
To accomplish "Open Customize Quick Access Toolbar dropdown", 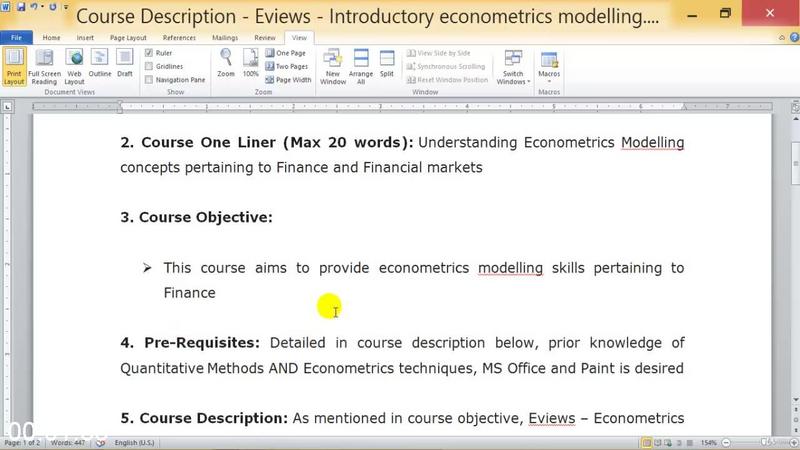I will 66,7.
